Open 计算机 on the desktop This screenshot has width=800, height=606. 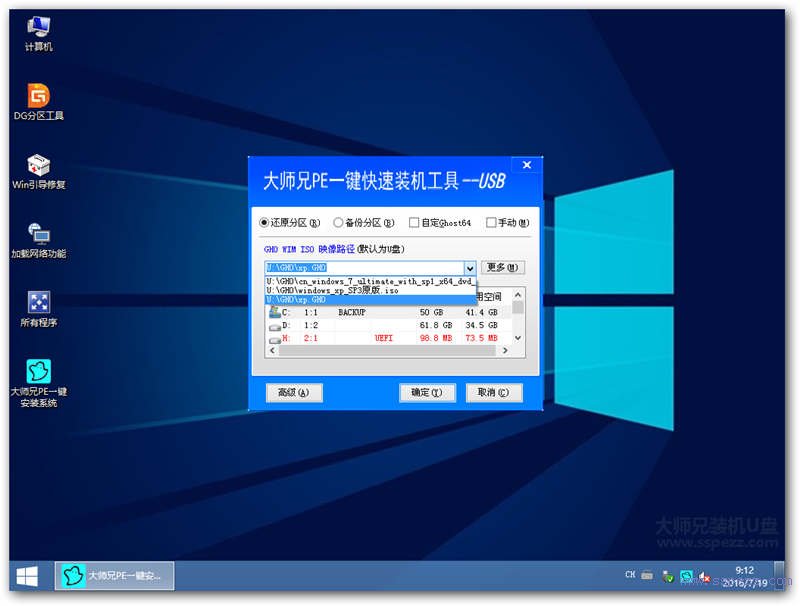pyautogui.click(x=36, y=28)
